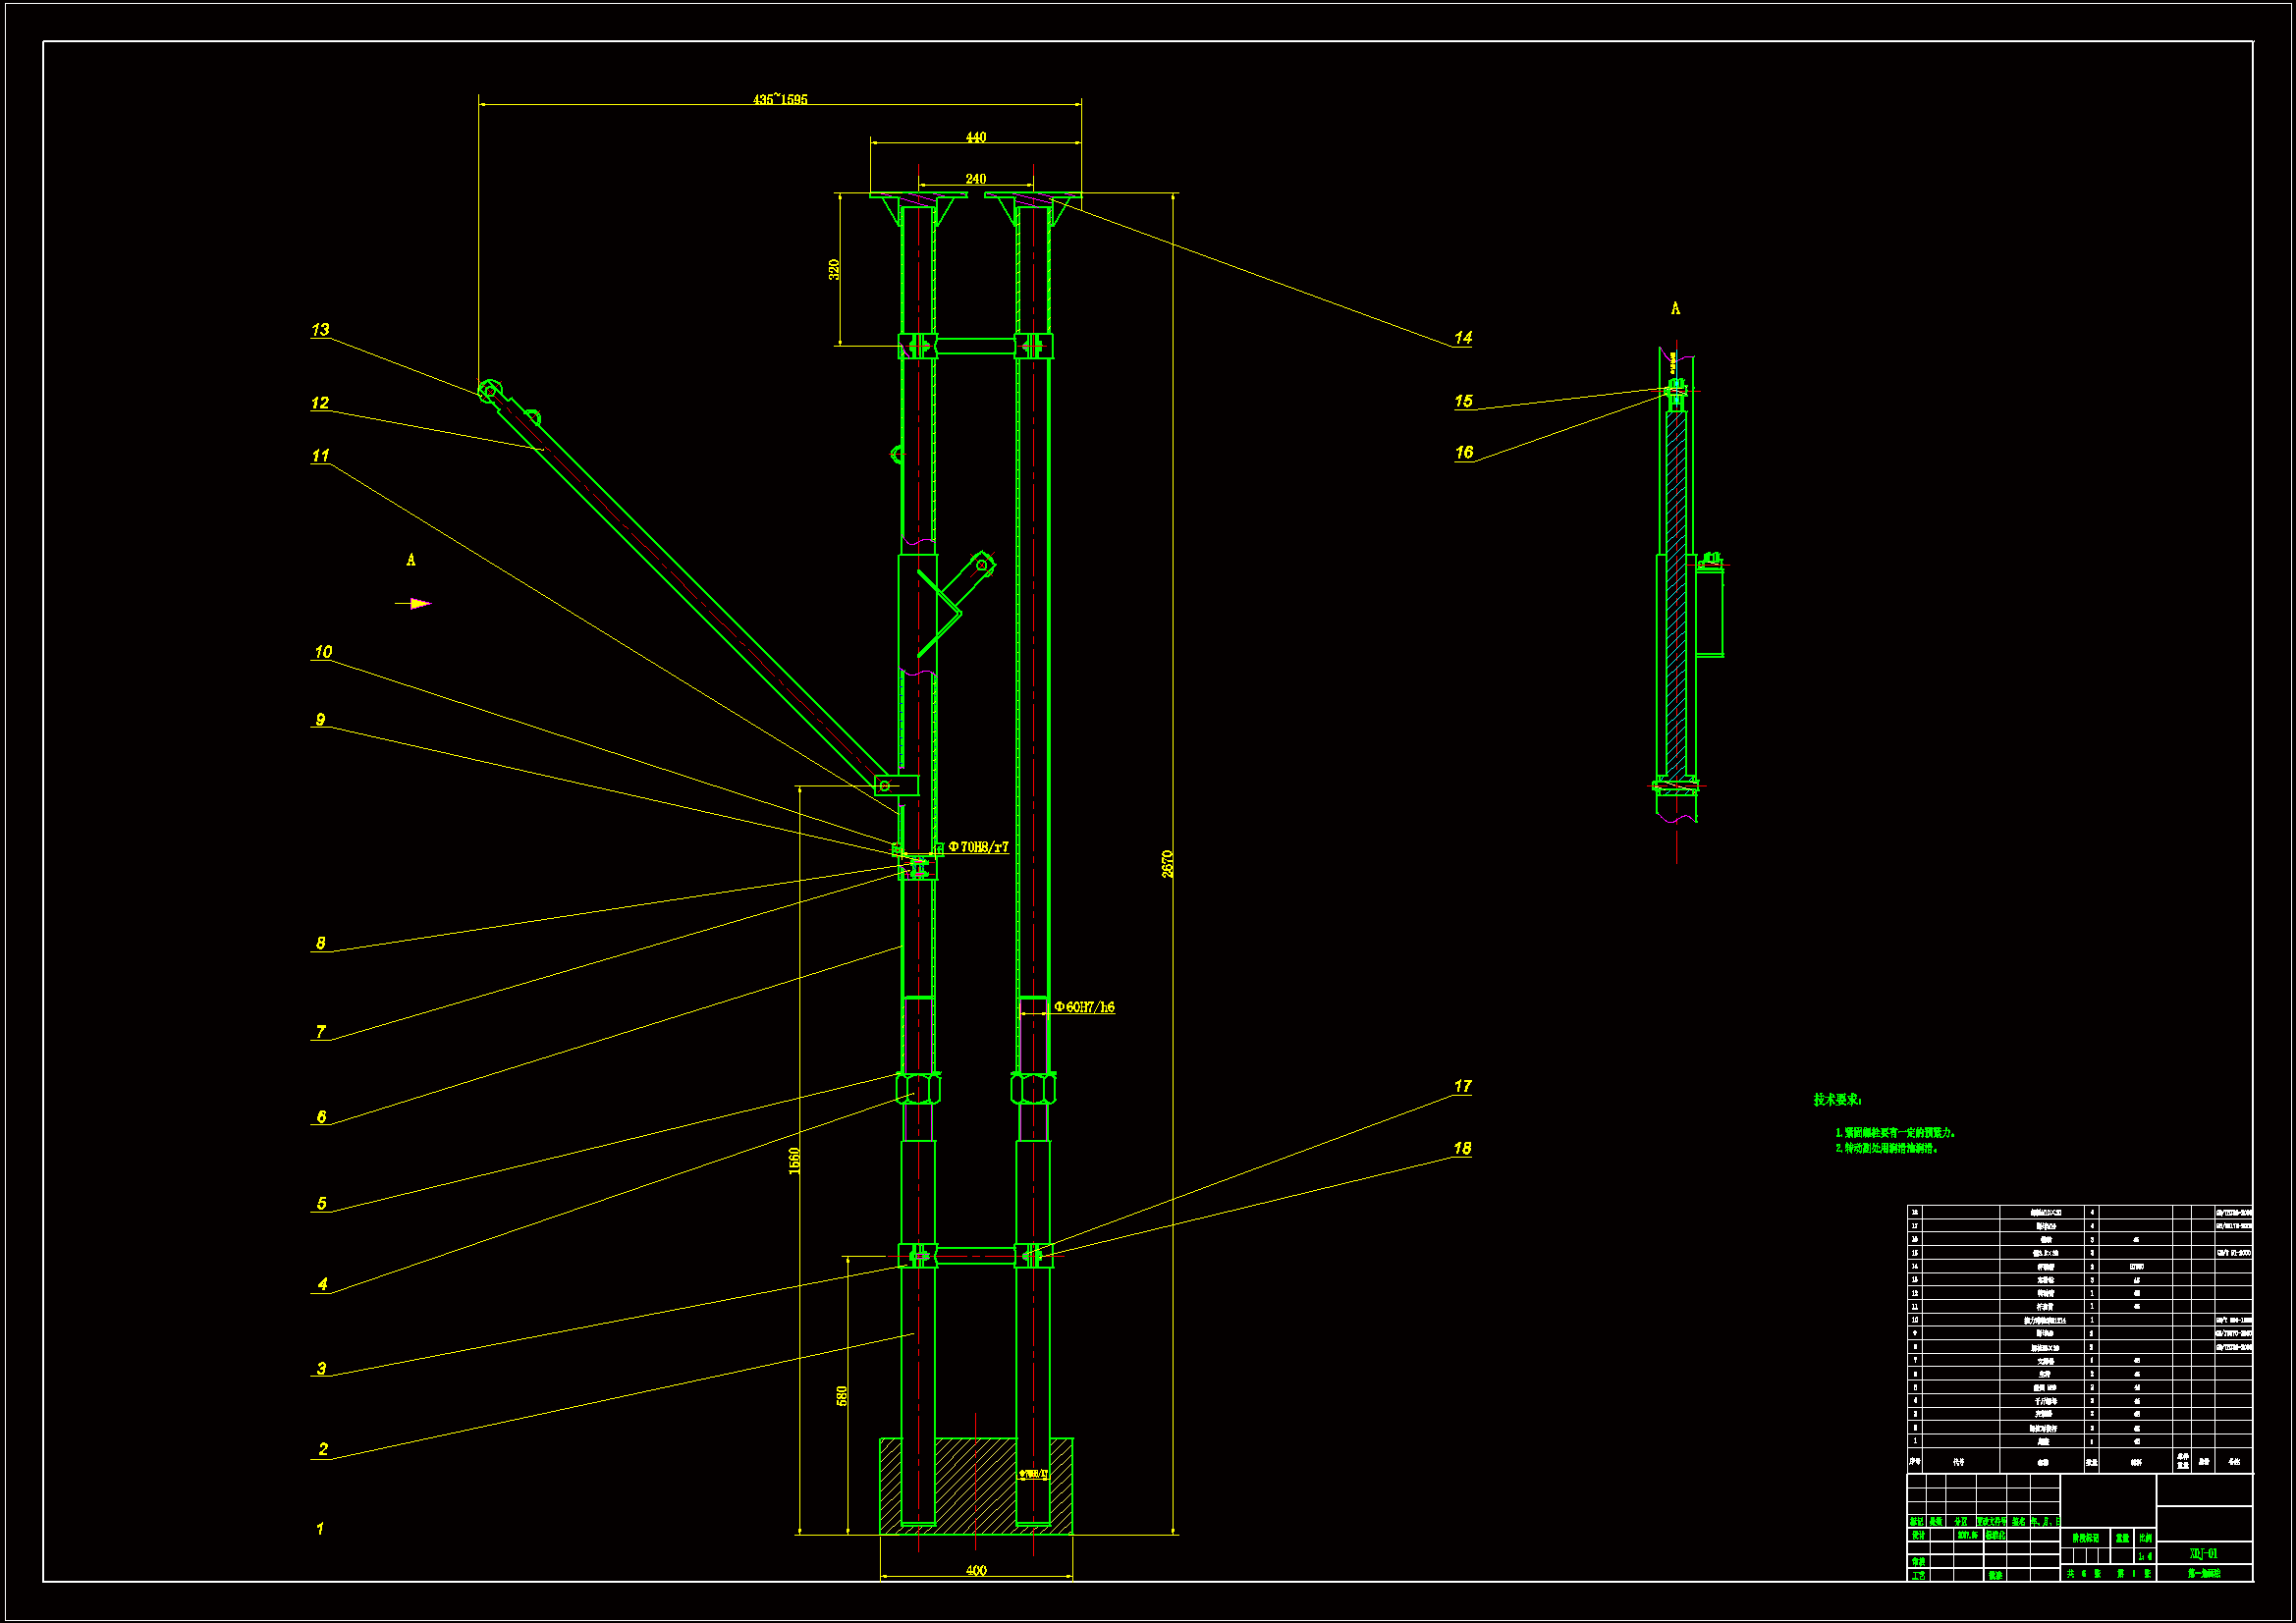Image resolution: width=2296 pixels, height=1623 pixels.
Task: Select the 320 vertical dimension text
Action: tap(834, 269)
